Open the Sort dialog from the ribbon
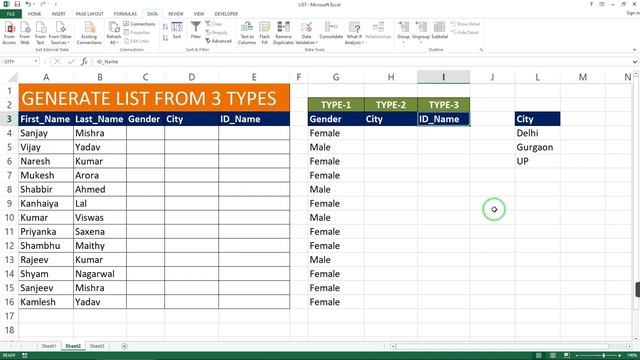The width and height of the screenshot is (640, 360). click(x=177, y=31)
